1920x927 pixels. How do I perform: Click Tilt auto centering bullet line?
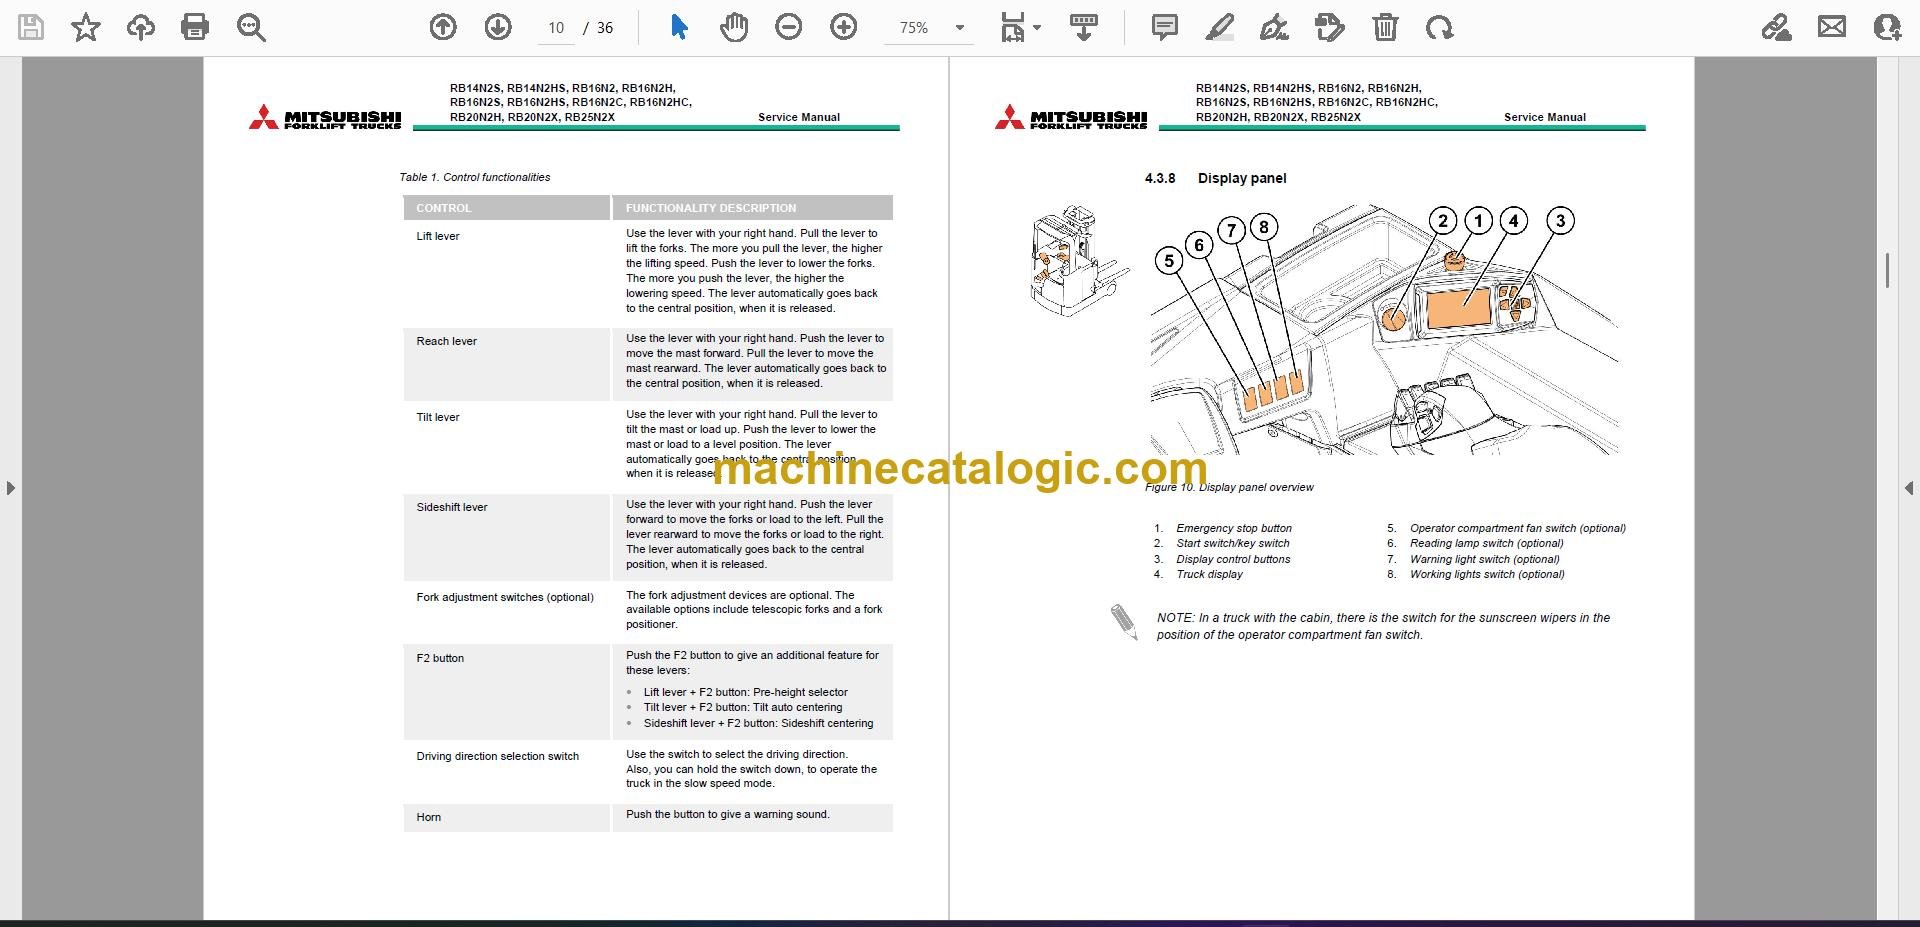tap(743, 707)
